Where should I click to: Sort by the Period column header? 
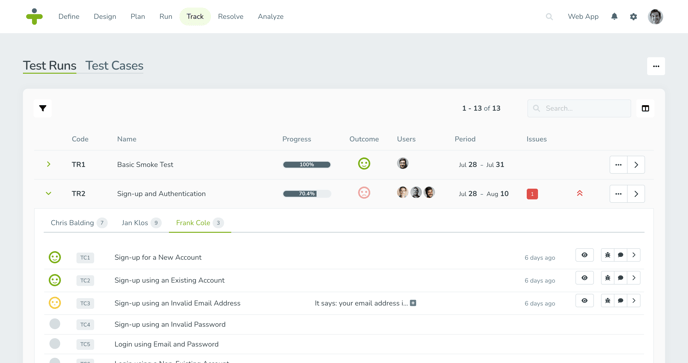tap(465, 139)
